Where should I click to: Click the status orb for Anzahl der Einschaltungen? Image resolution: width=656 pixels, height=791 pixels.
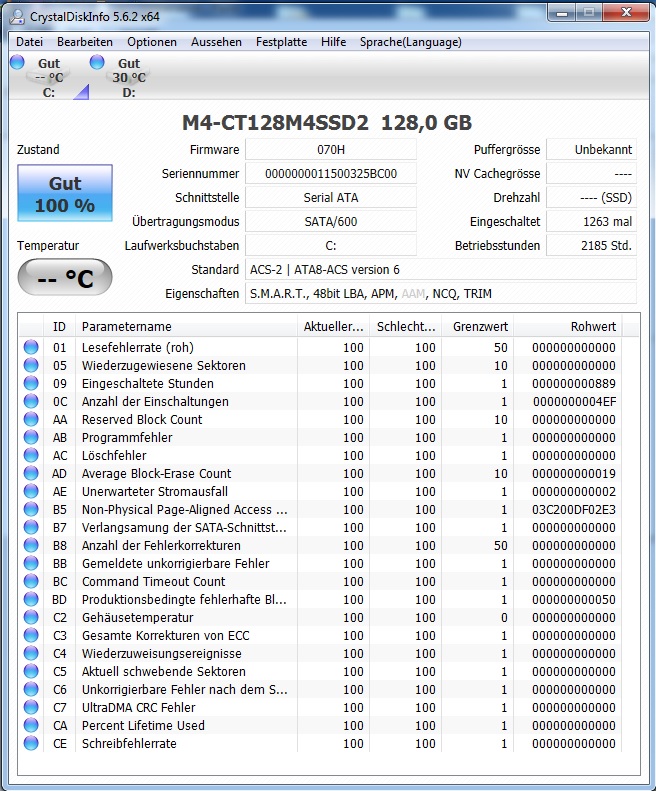[31, 401]
